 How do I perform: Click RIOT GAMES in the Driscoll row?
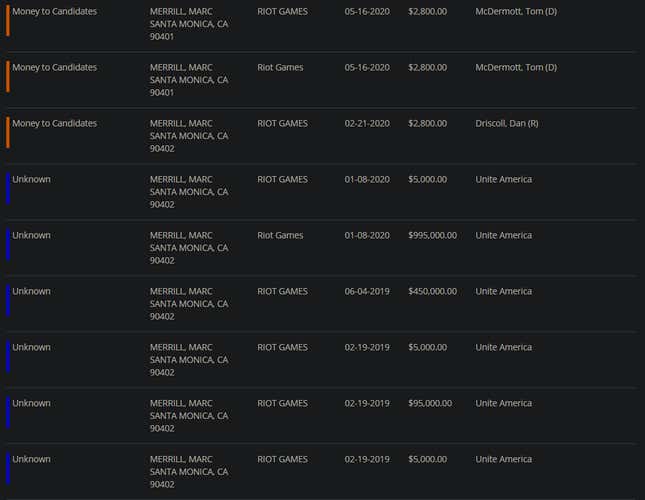[x=282, y=123]
